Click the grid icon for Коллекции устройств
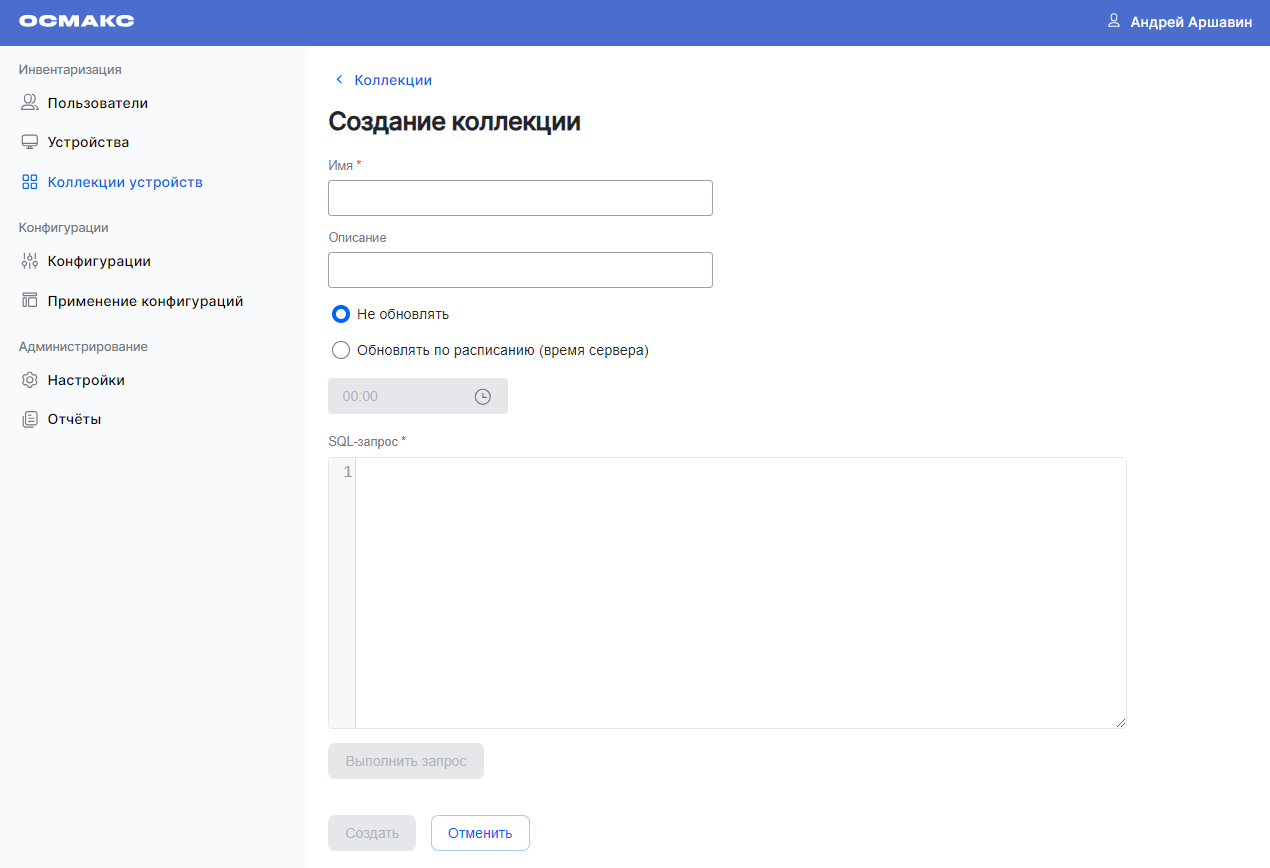 pos(29,182)
